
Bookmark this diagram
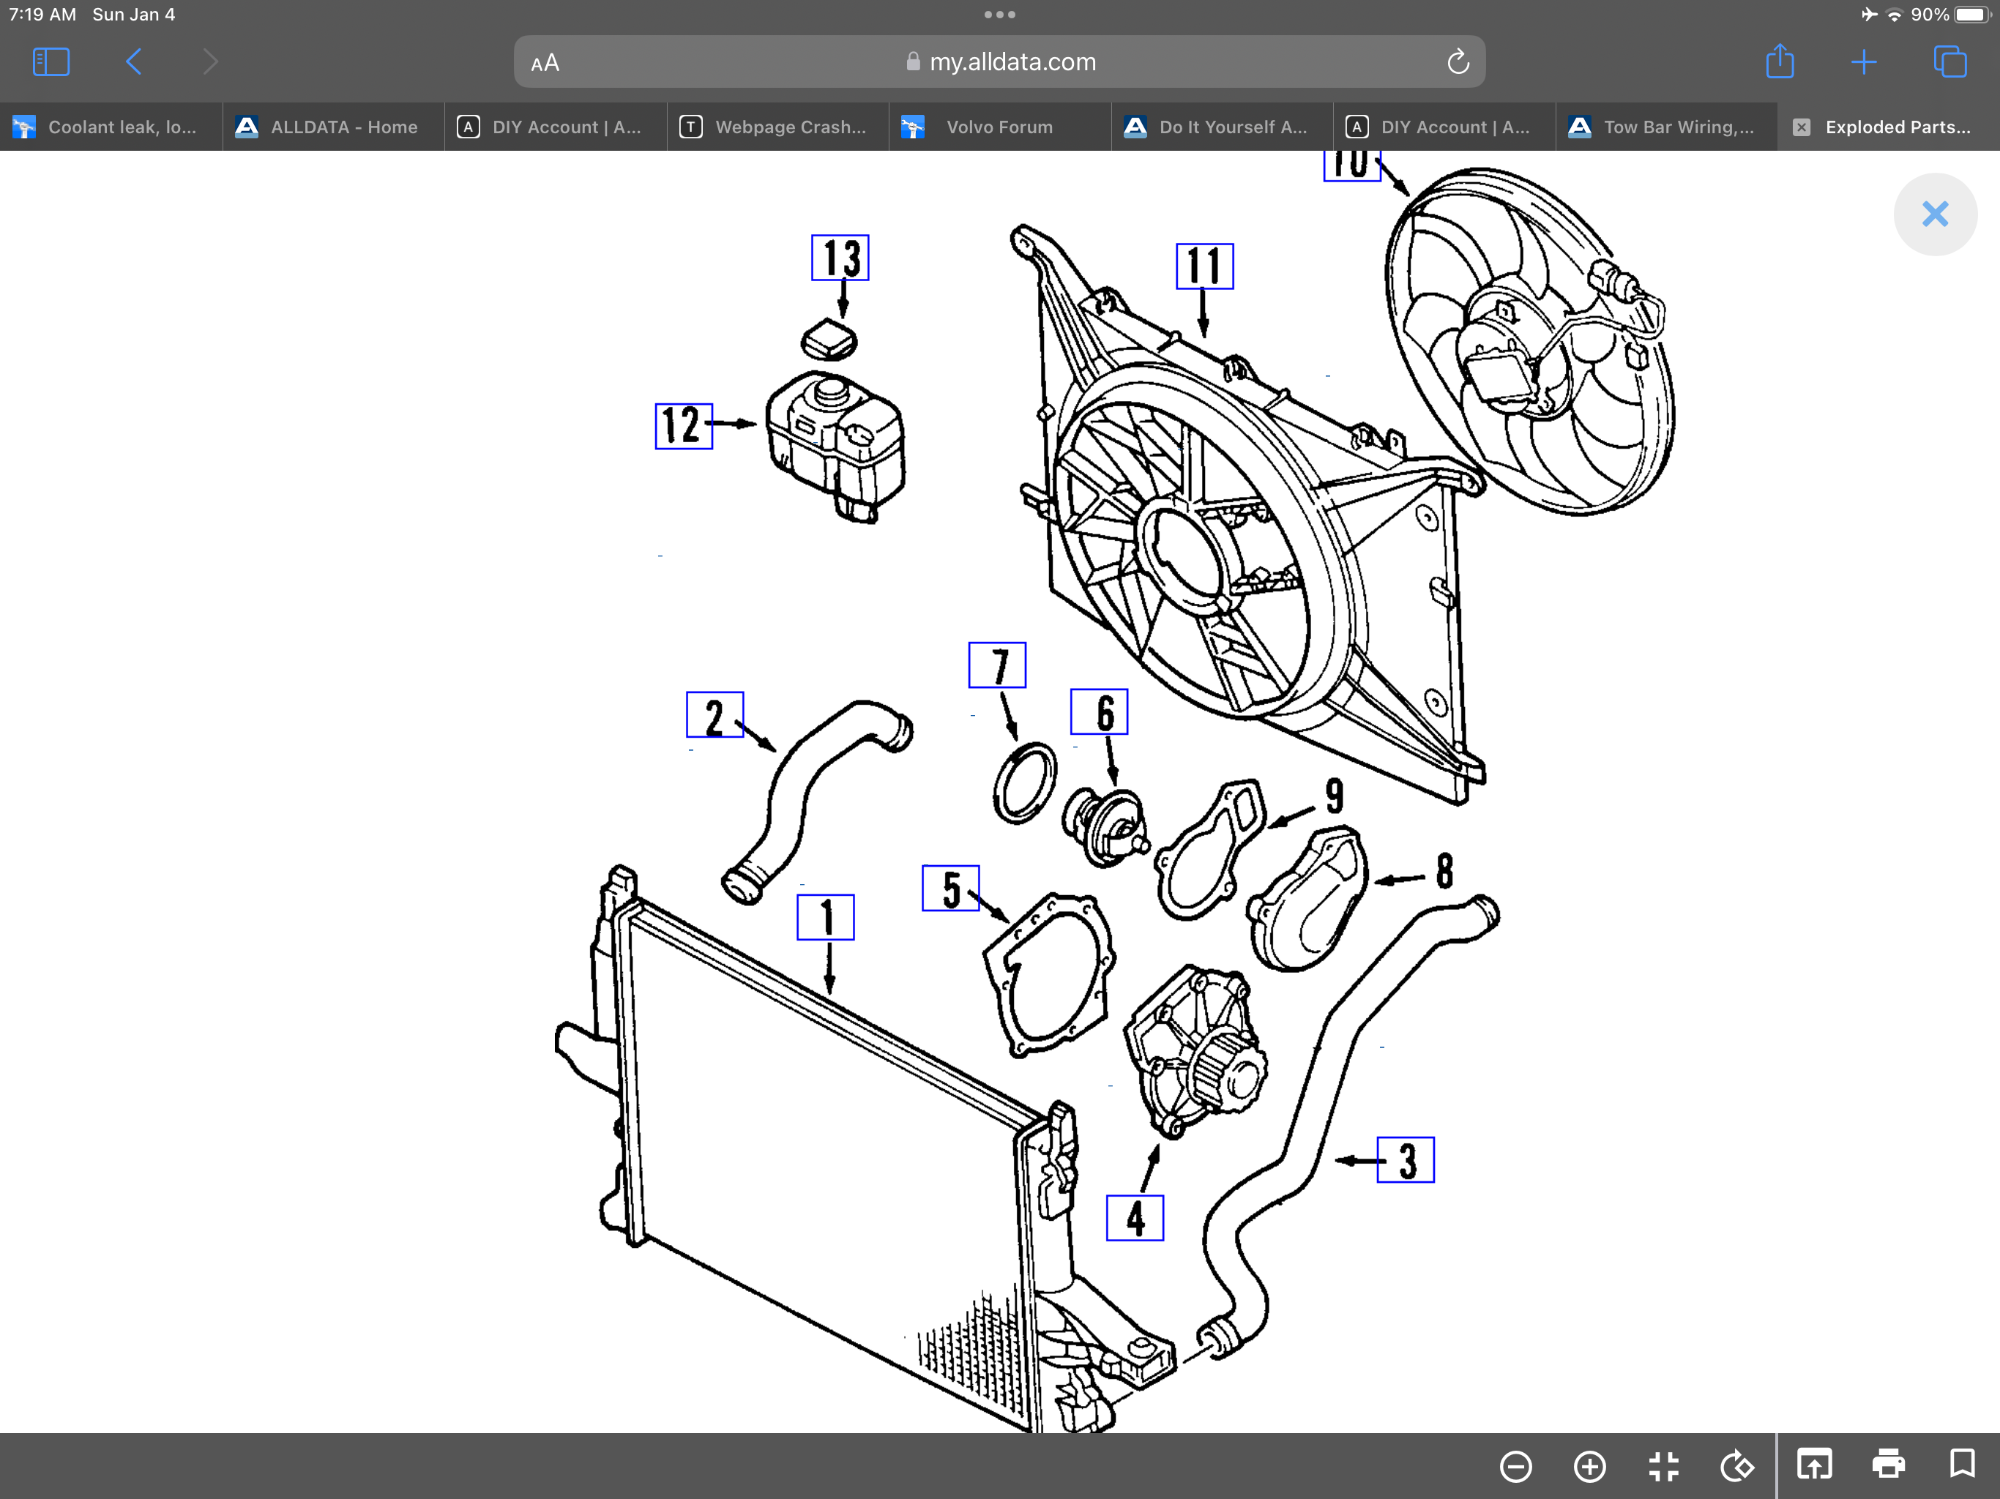point(1962,1464)
